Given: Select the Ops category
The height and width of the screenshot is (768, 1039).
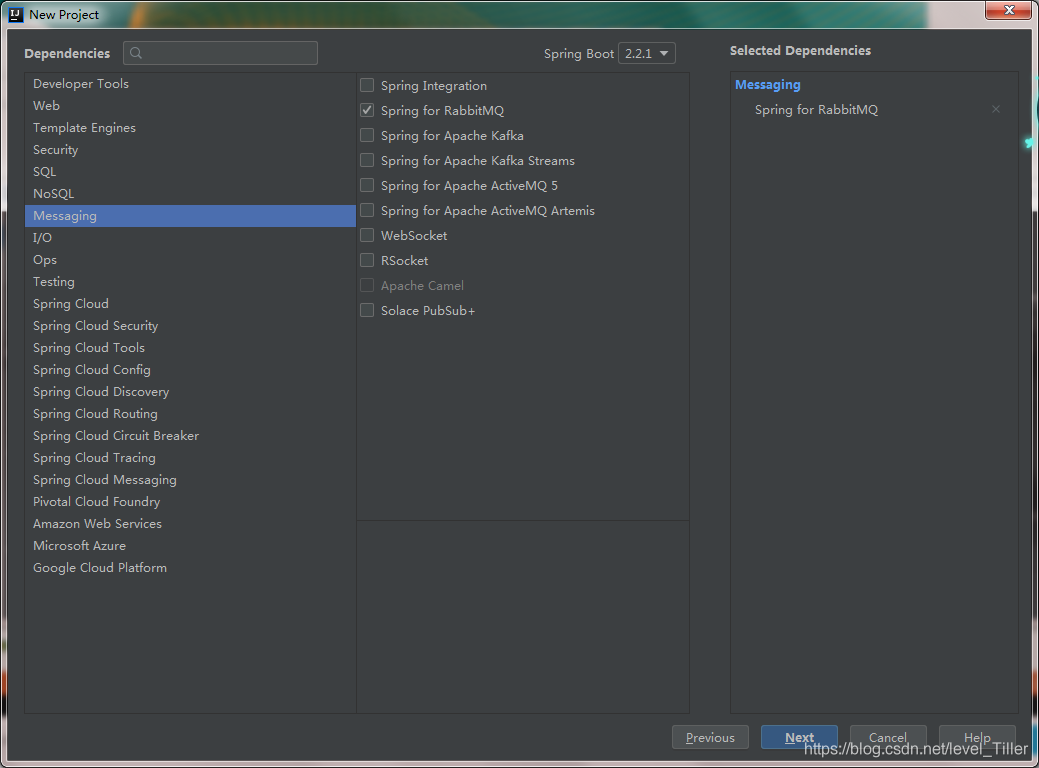Looking at the screenshot, I should pos(190,260).
